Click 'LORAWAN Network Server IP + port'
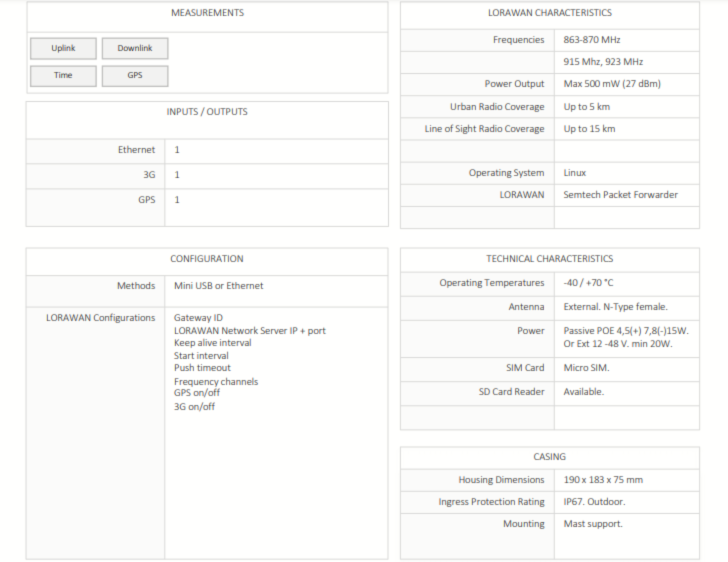This screenshot has height=562, width=728. click(250, 331)
